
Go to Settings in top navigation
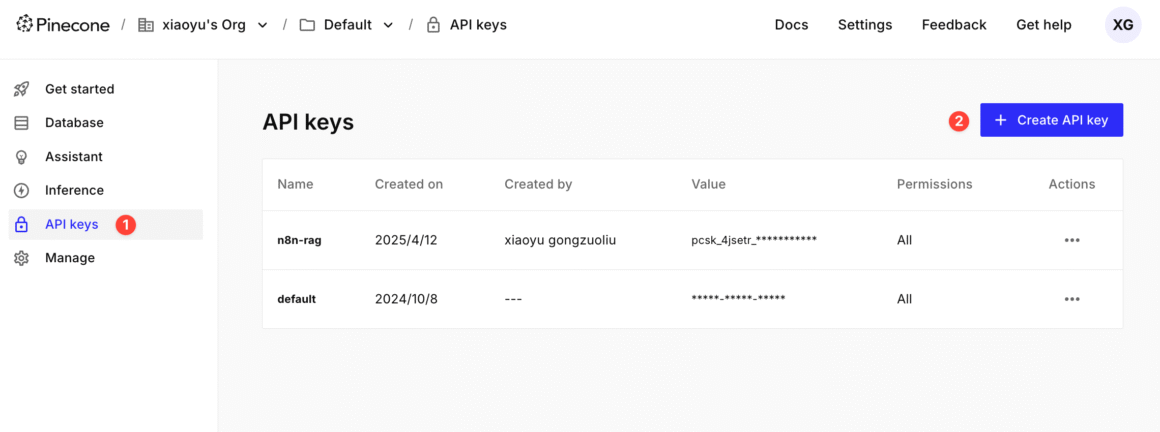[x=865, y=25]
